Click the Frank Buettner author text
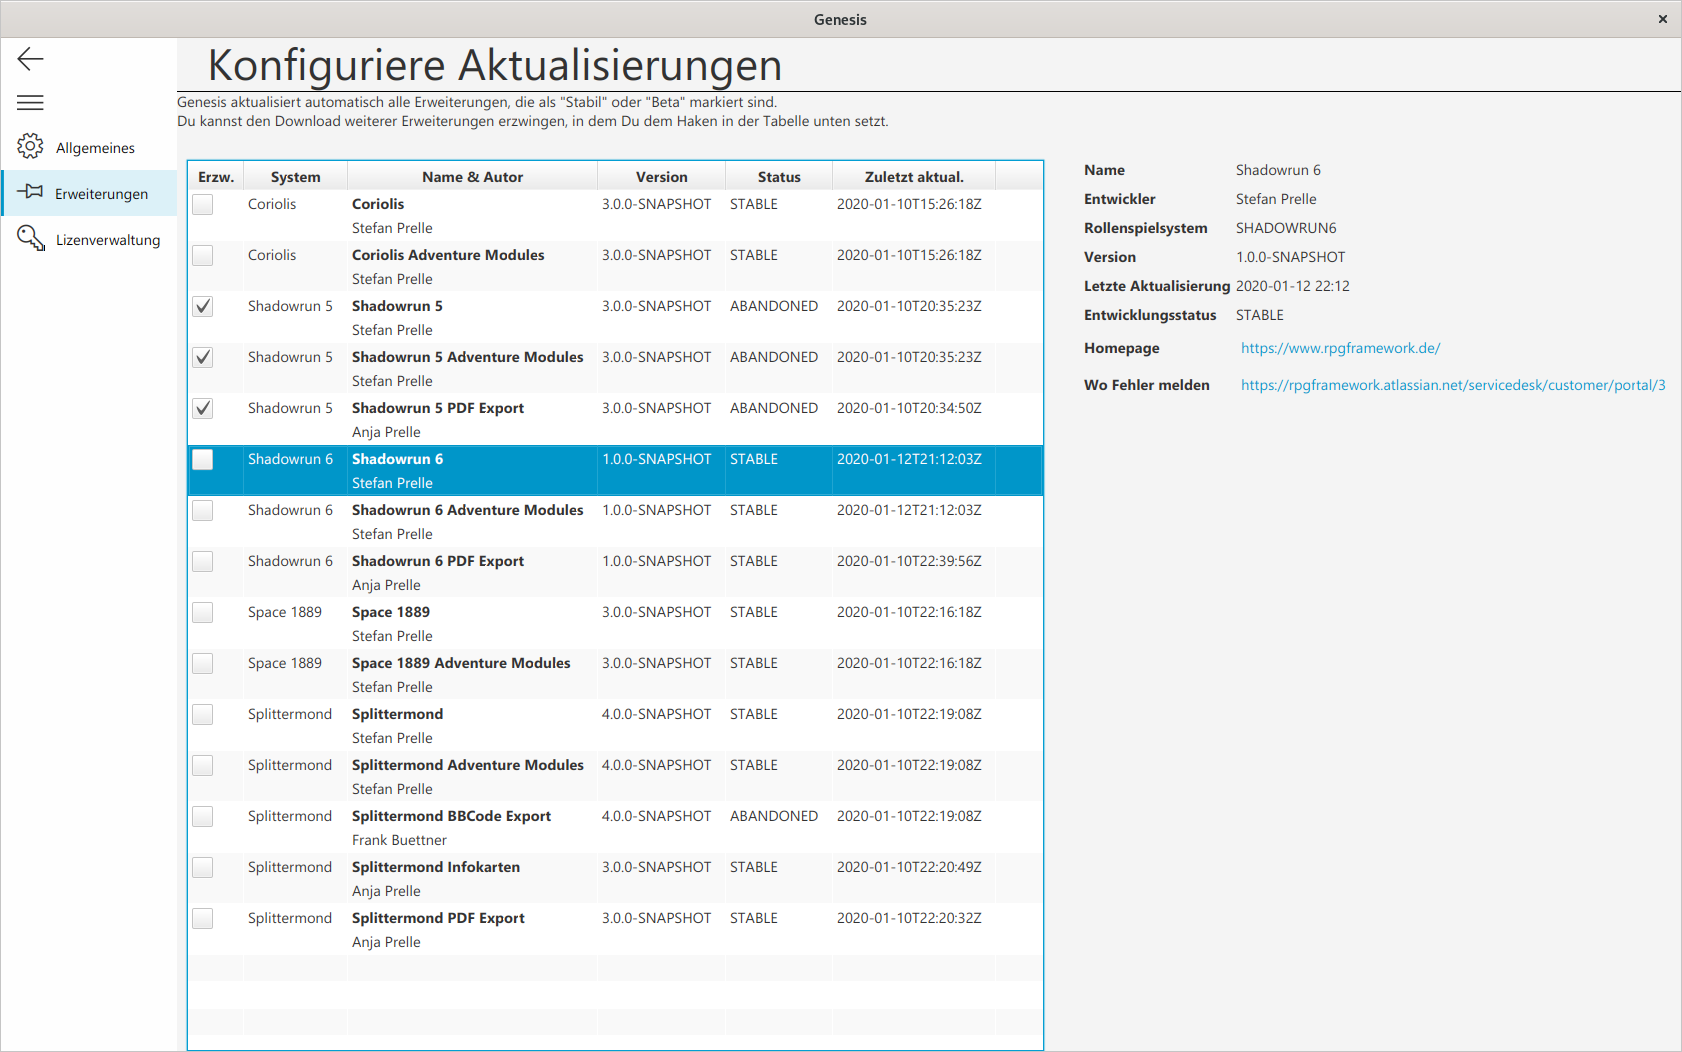The height and width of the screenshot is (1052, 1682). 399,840
